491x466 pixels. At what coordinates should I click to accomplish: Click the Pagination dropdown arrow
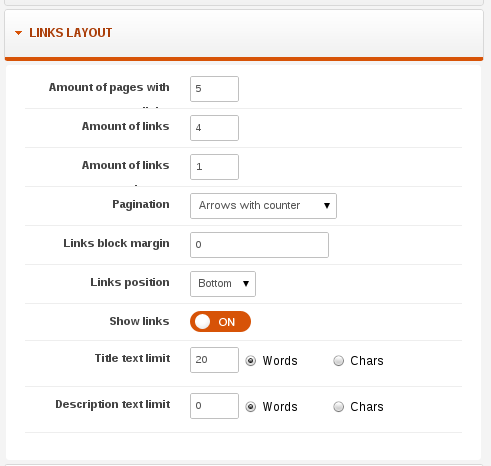click(x=327, y=206)
